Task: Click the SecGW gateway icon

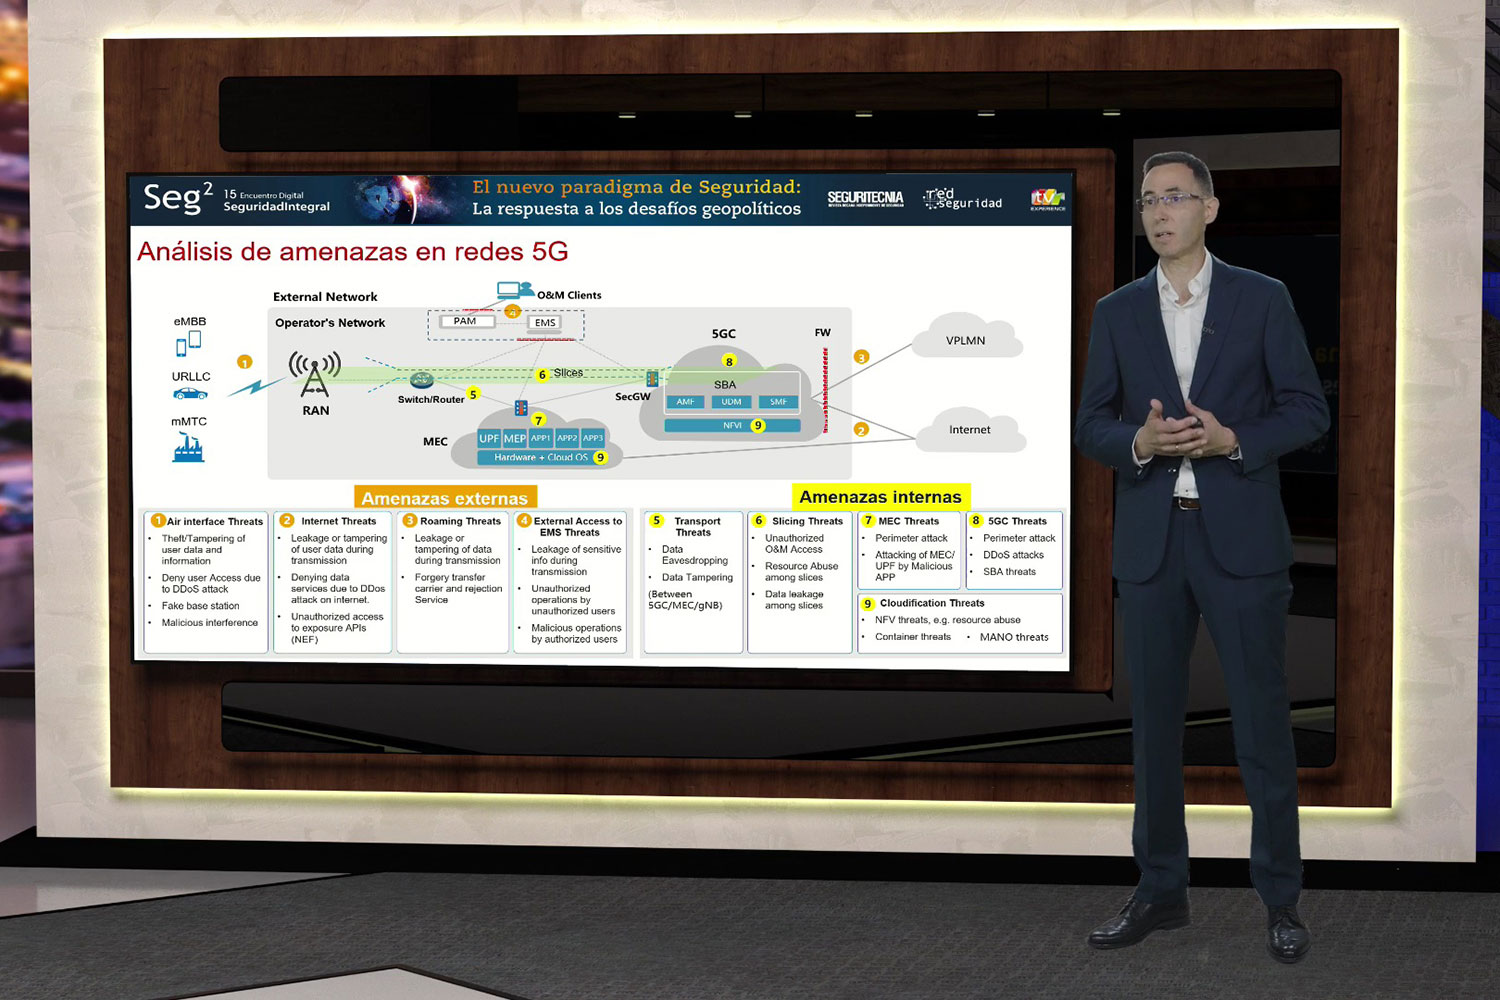Action: 652,379
